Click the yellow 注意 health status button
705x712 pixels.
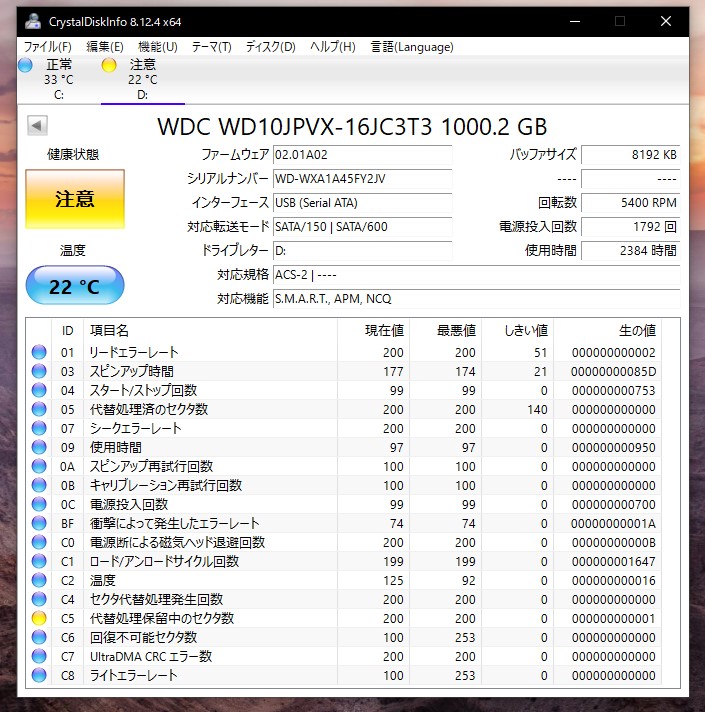pyautogui.click(x=75, y=199)
